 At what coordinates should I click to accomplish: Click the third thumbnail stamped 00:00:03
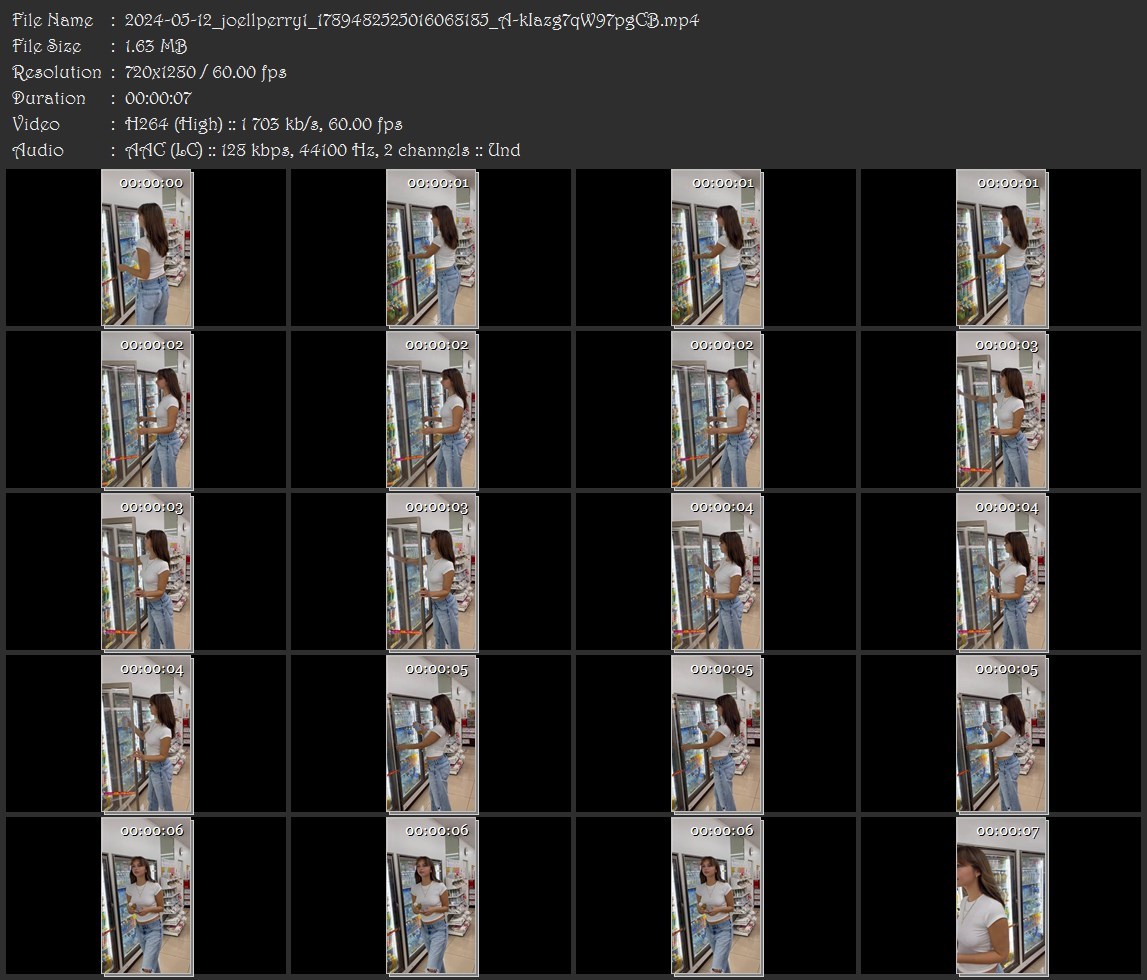coord(432,572)
